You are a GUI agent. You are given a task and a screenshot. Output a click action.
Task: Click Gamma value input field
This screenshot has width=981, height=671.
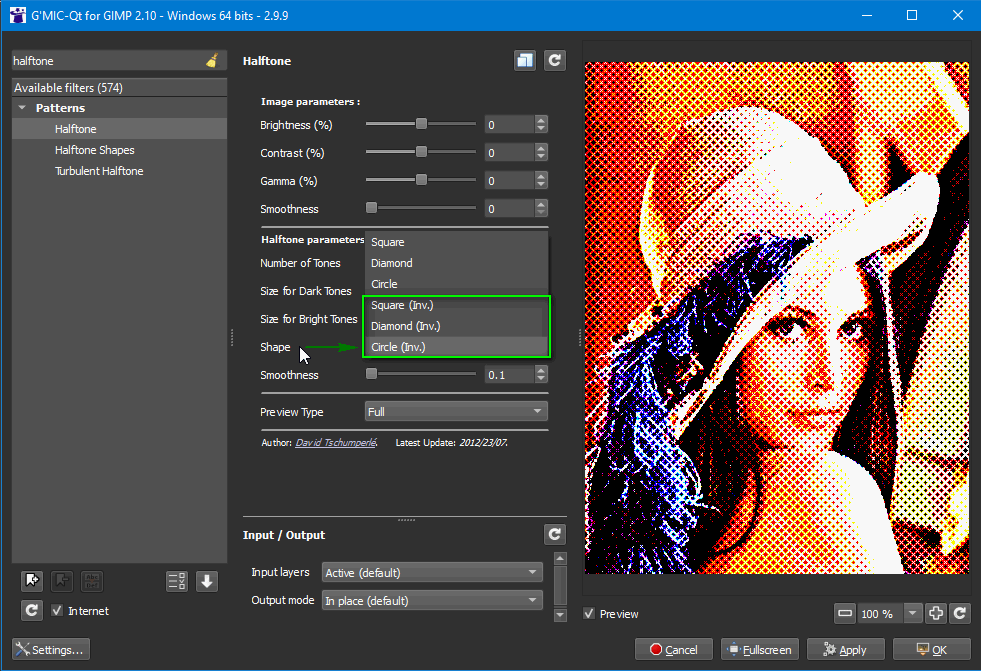pos(509,181)
